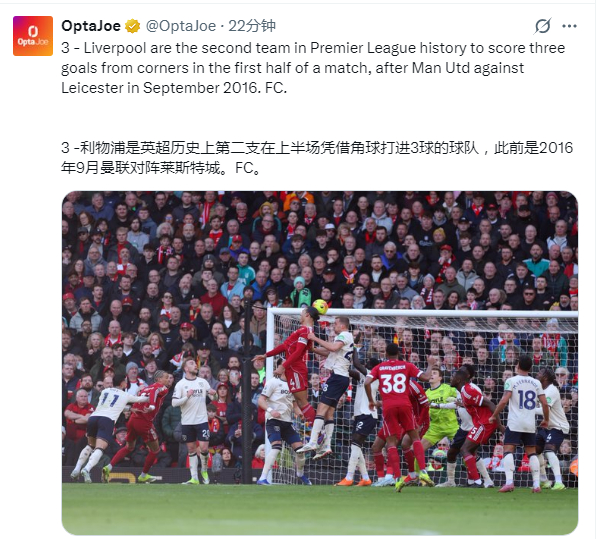Click the Chinese translated tweet text
Image resolution: width=598 pixels, height=539 pixels.
pyautogui.click(x=317, y=158)
